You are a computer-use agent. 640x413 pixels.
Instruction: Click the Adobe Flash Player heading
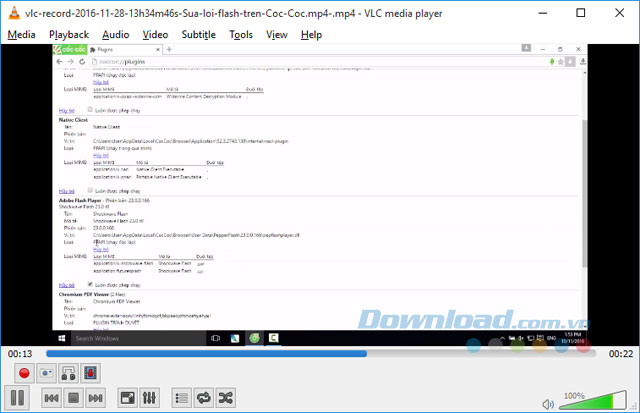coord(80,200)
